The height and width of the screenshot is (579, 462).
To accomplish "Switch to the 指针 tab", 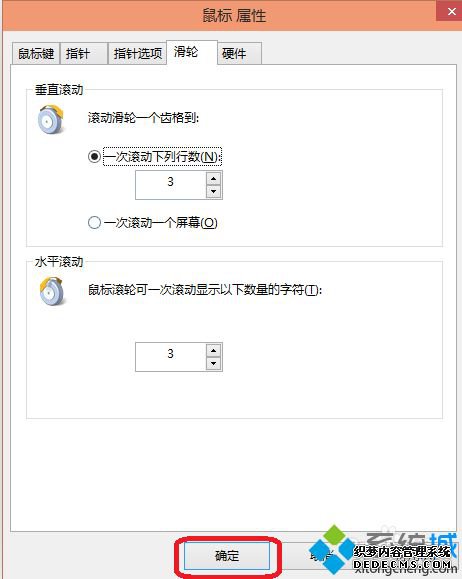I will click(84, 54).
